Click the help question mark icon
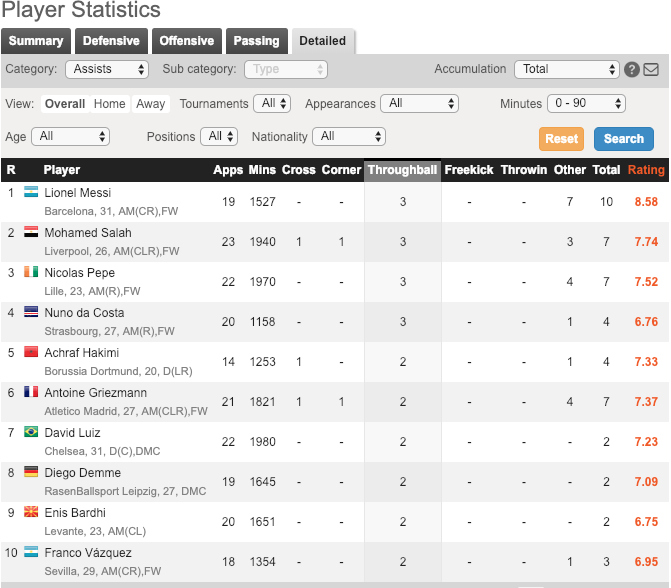 pos(632,70)
